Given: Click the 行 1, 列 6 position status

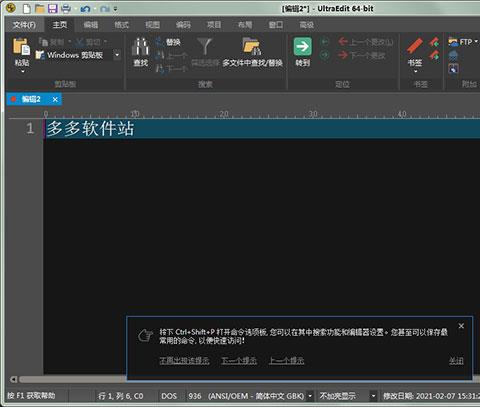Looking at the screenshot, I should pyautogui.click(x=120, y=396).
